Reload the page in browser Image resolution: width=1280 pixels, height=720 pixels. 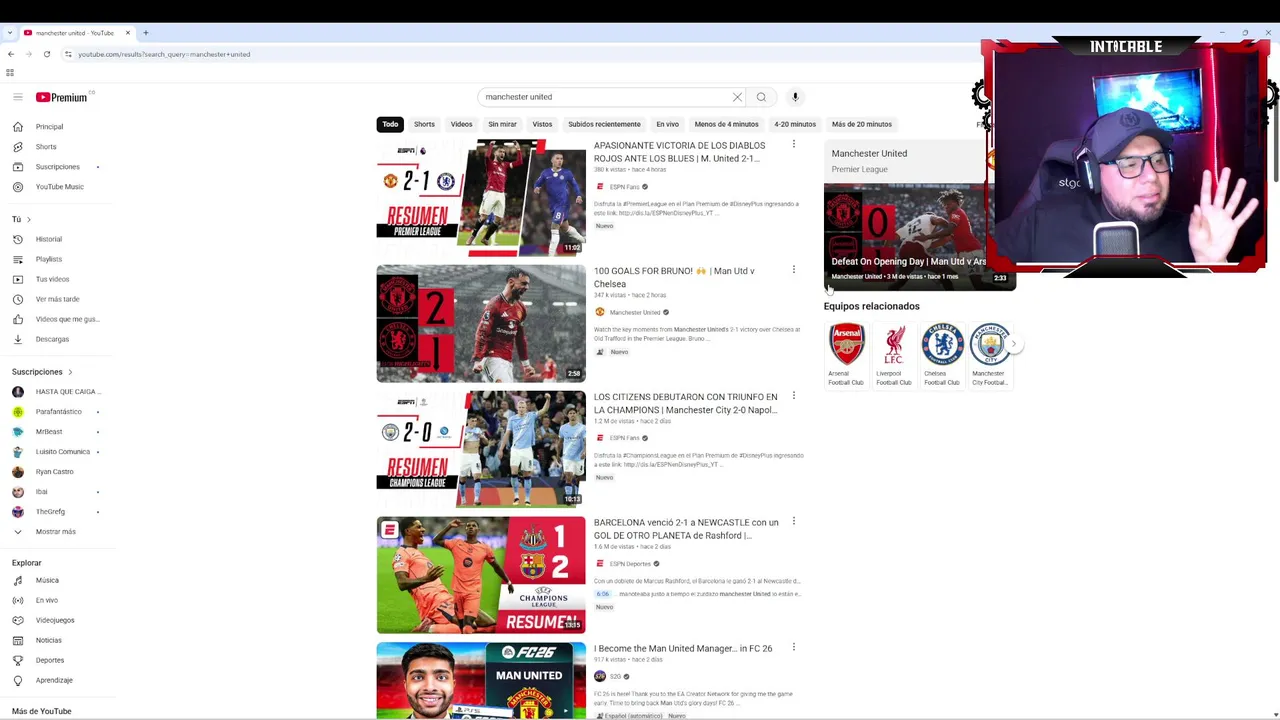point(47,54)
